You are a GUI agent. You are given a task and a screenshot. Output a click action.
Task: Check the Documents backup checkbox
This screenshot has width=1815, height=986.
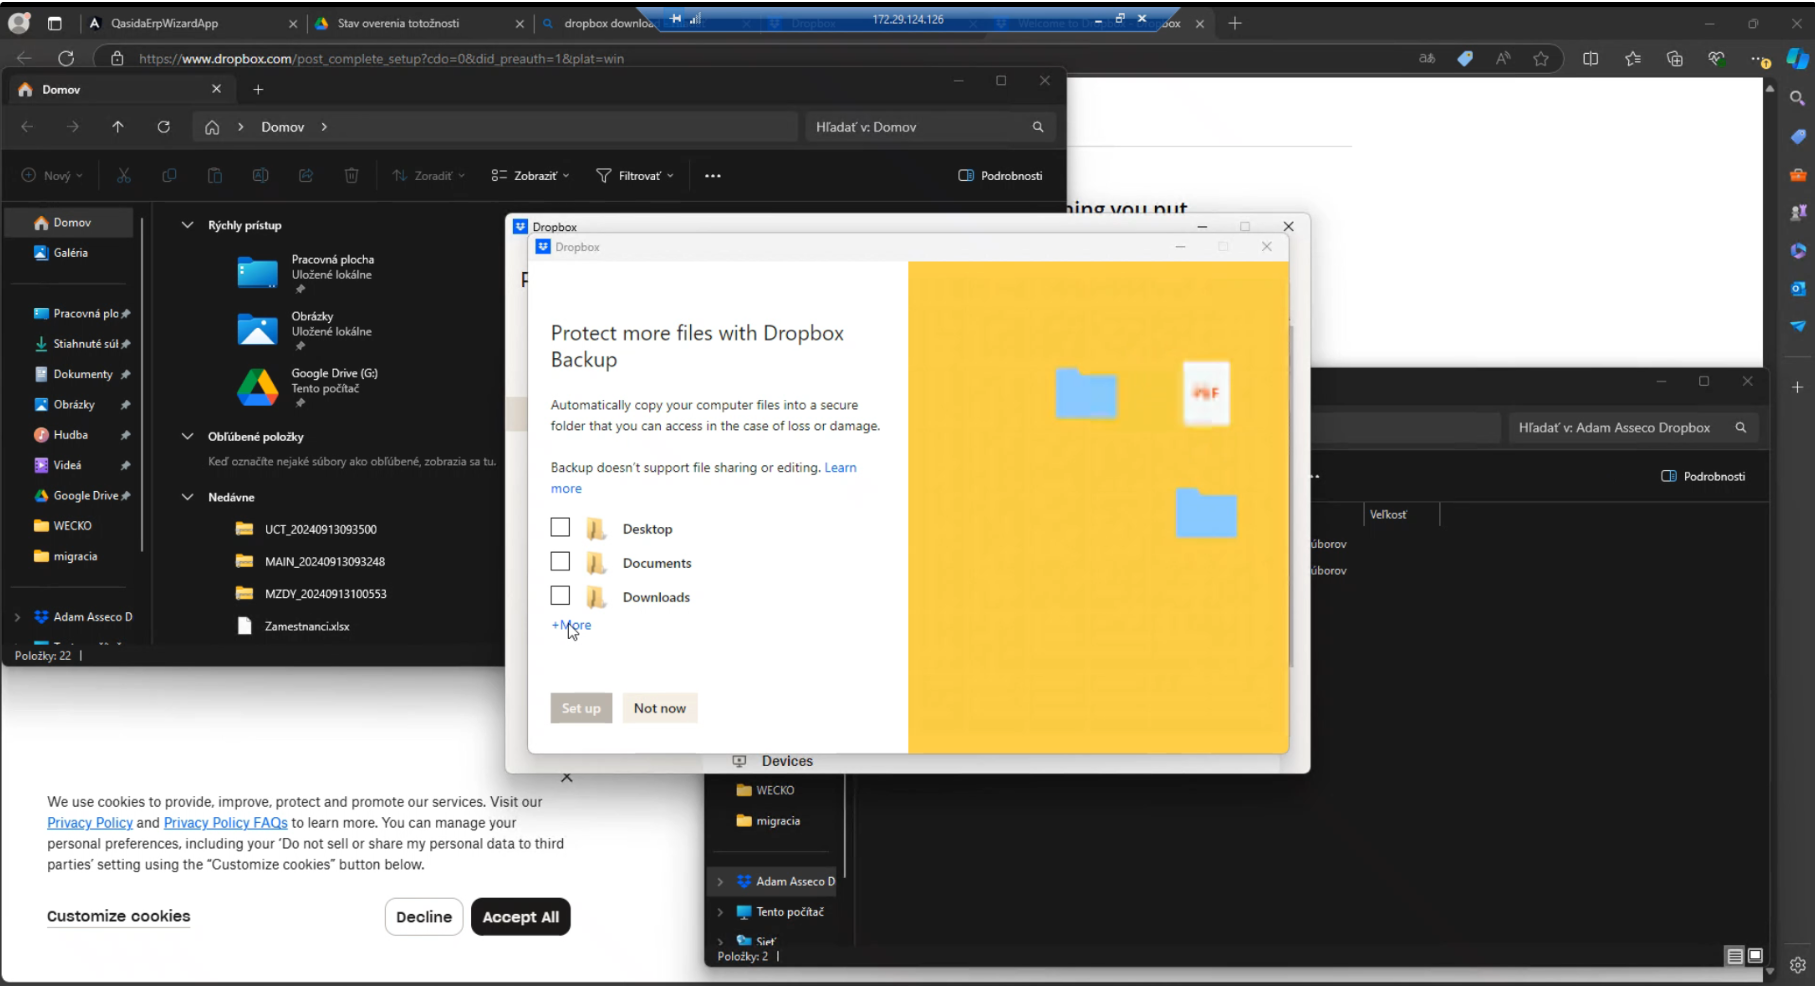coord(560,561)
